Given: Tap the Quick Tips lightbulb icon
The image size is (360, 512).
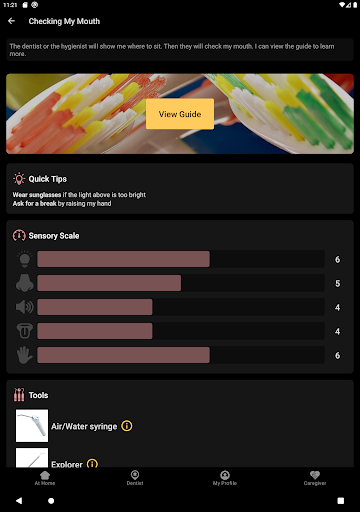Looking at the screenshot, I should tap(19, 179).
